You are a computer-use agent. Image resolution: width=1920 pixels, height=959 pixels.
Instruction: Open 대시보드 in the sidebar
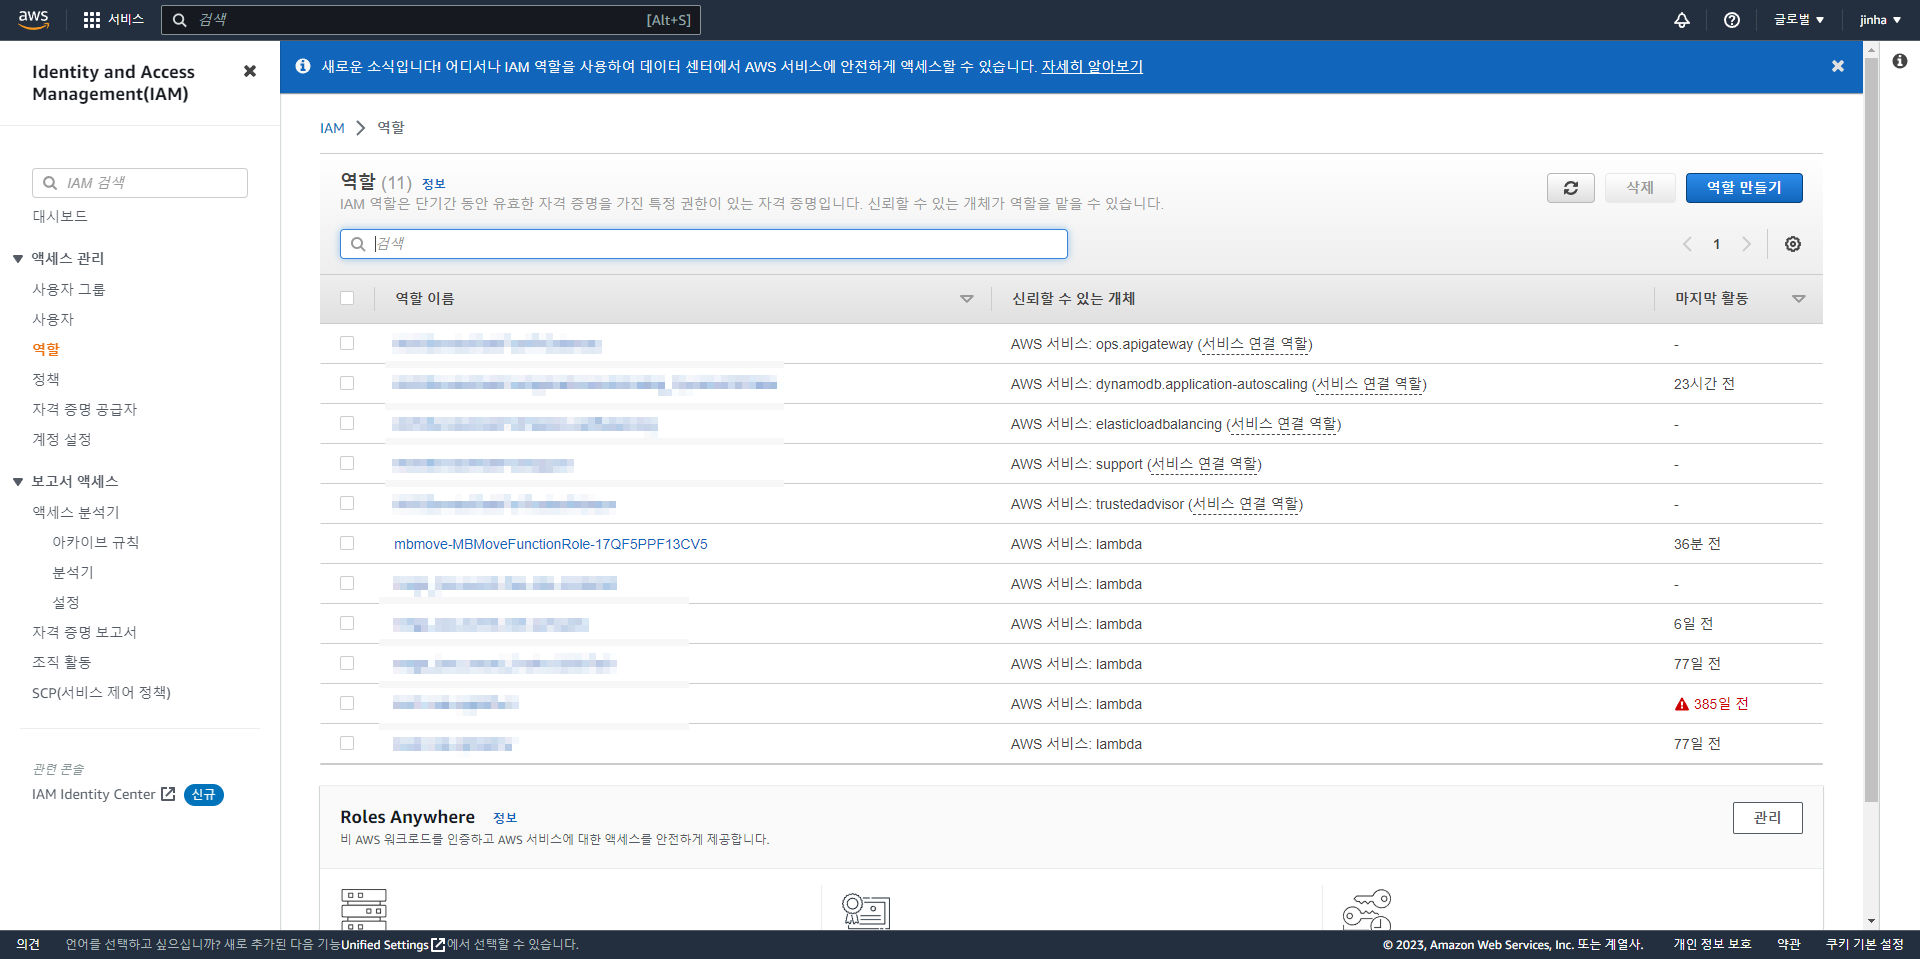click(60, 216)
